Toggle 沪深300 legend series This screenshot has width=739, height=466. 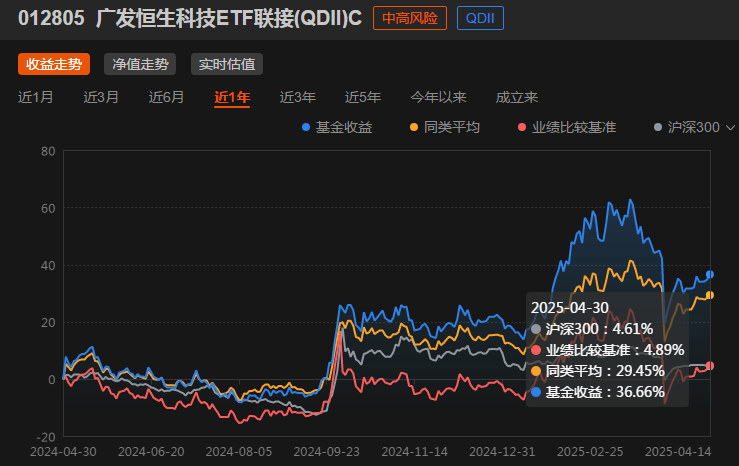click(x=687, y=127)
